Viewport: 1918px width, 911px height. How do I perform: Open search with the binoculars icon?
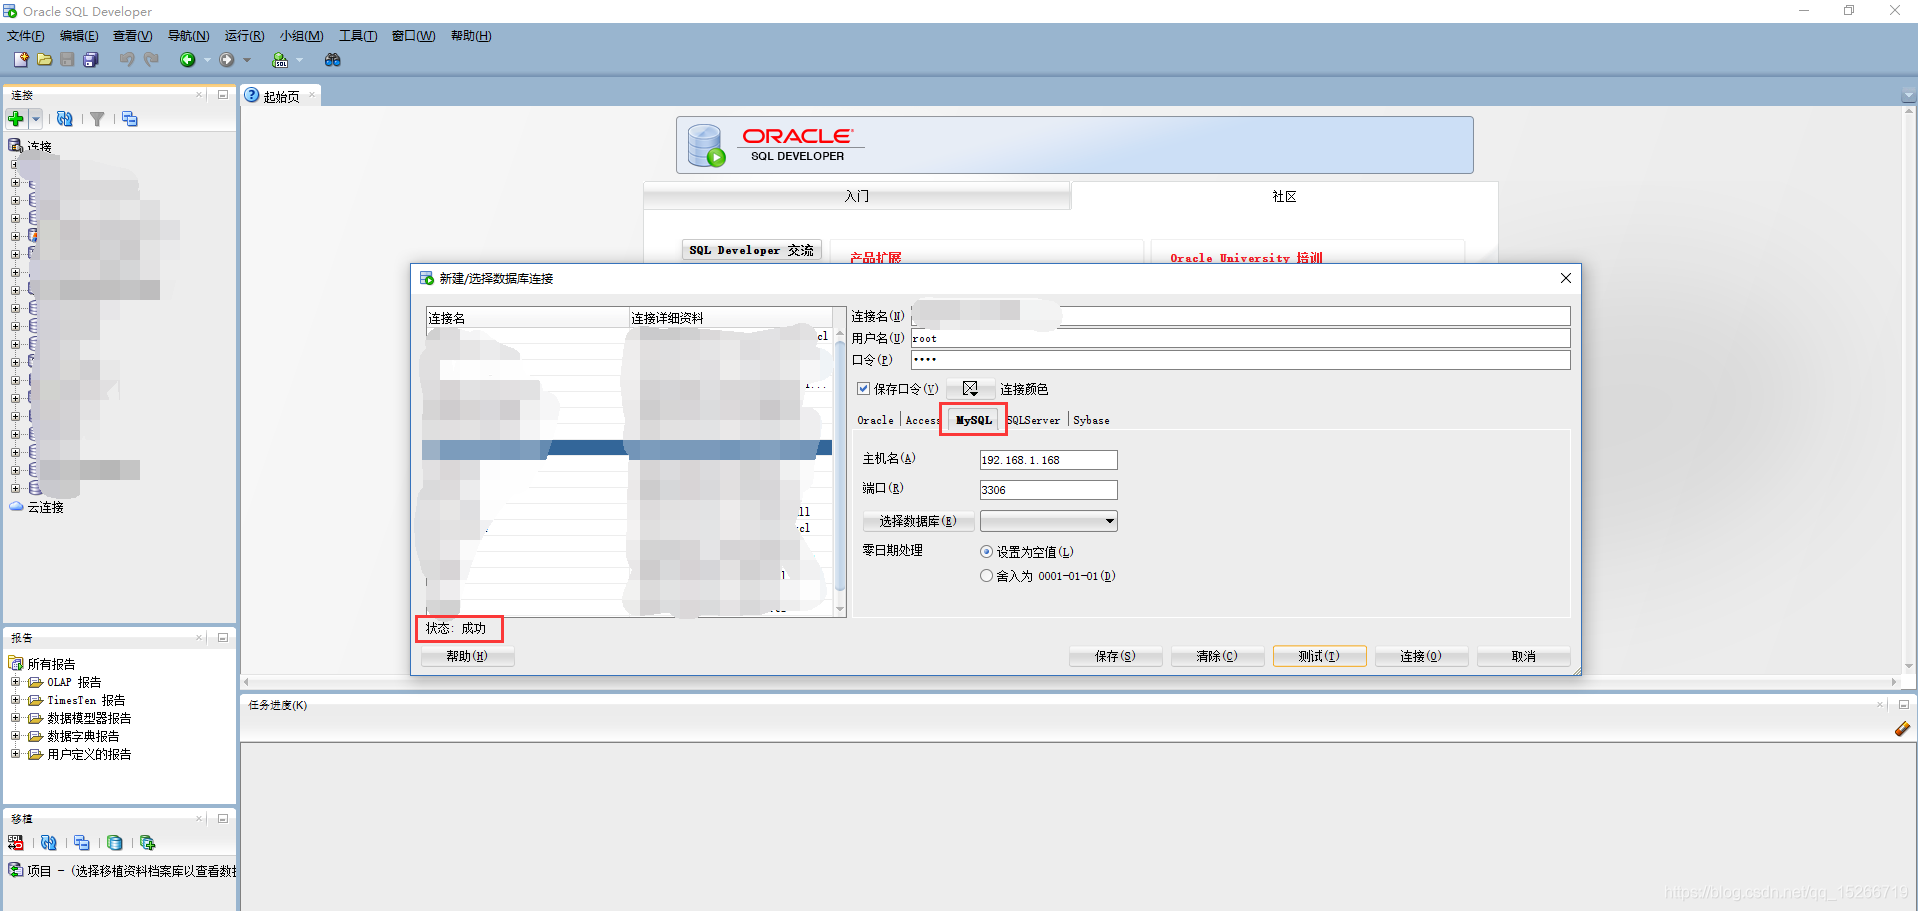333,59
